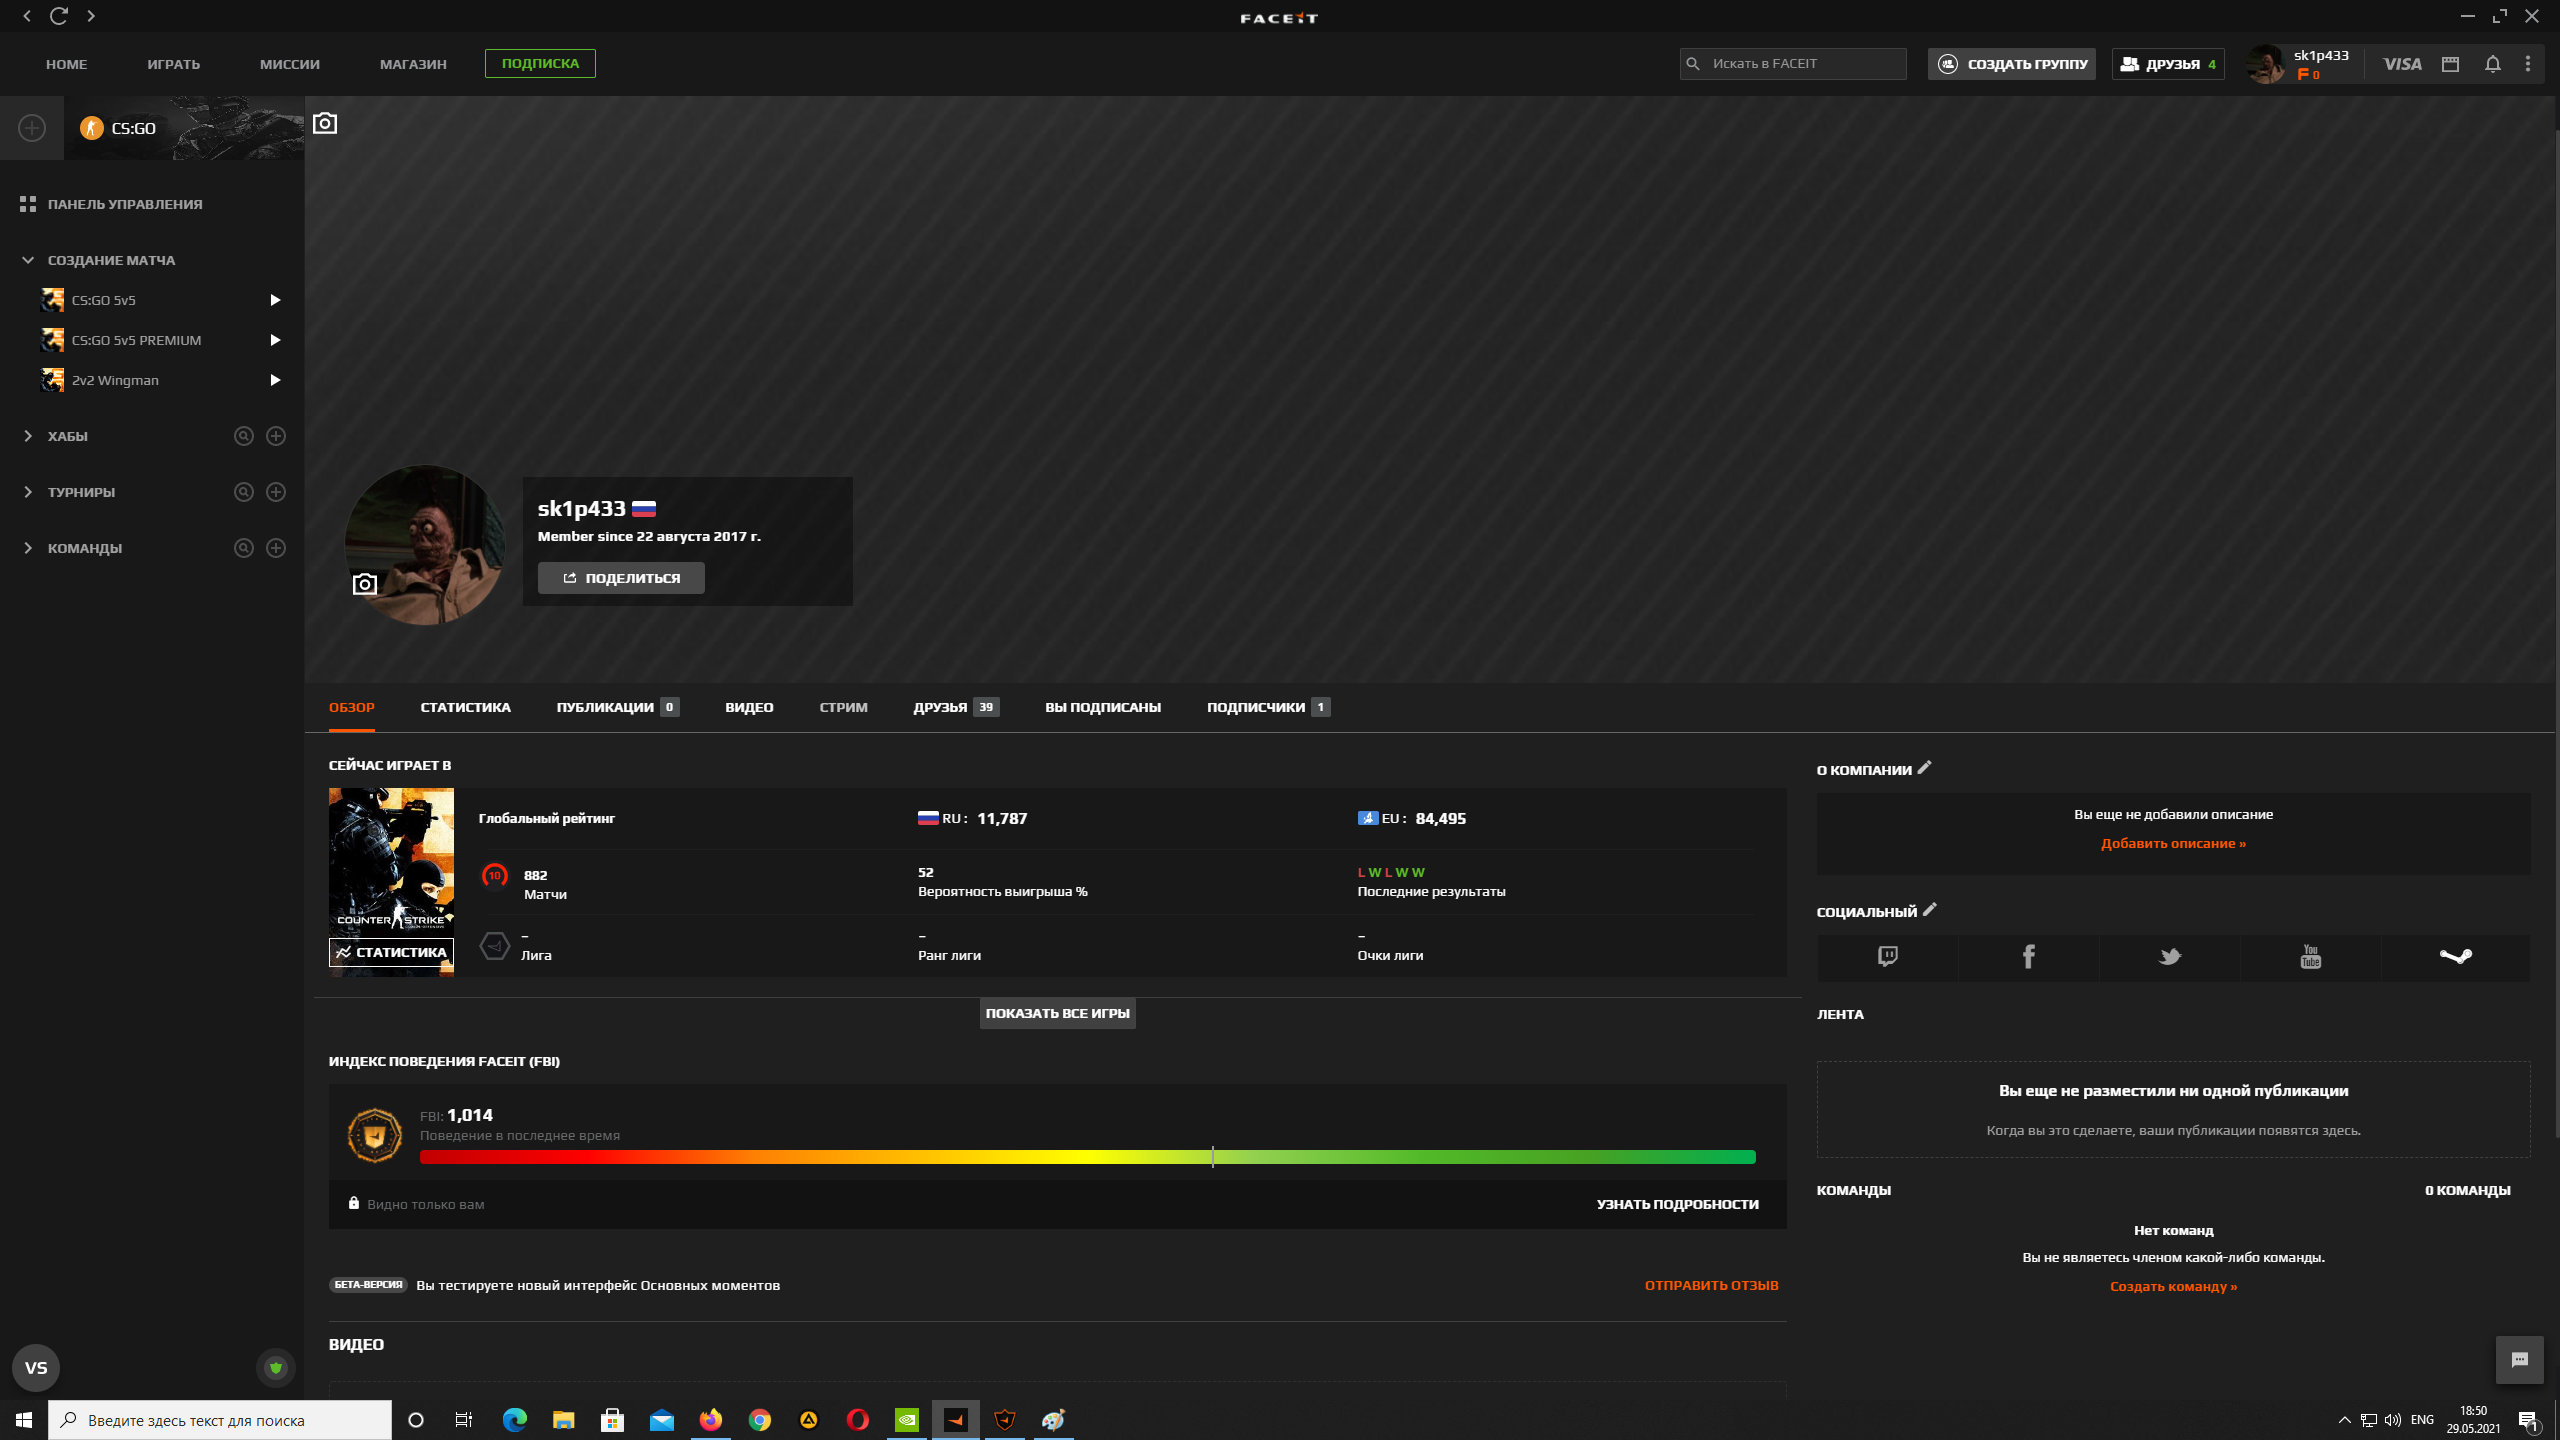This screenshot has height=1440, width=2560.
Task: Expand the ХАБЫ section
Action: coord(28,436)
